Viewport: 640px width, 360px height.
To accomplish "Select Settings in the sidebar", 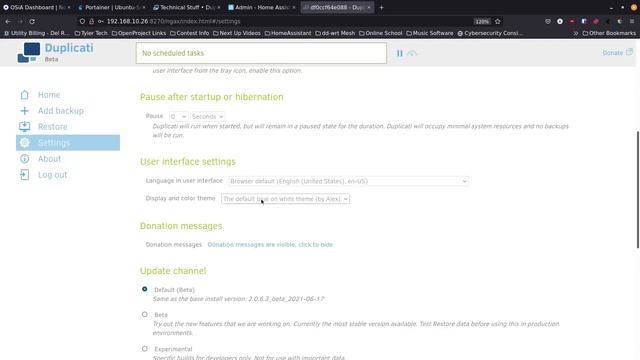I will click(x=68, y=143).
